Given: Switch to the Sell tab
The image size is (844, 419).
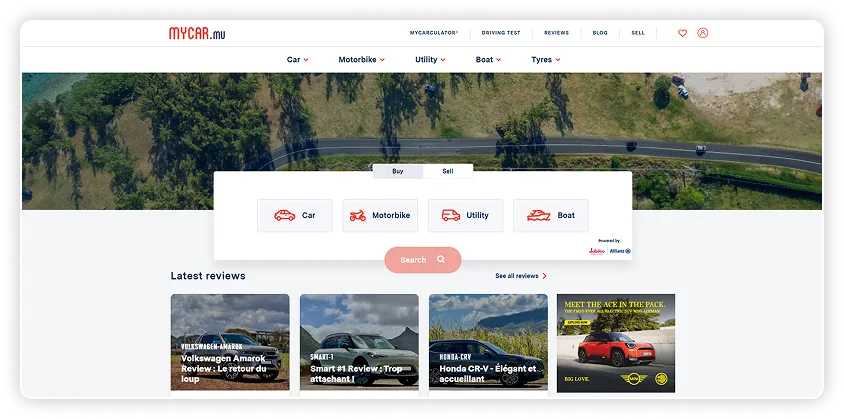Looking at the screenshot, I should coord(448,171).
